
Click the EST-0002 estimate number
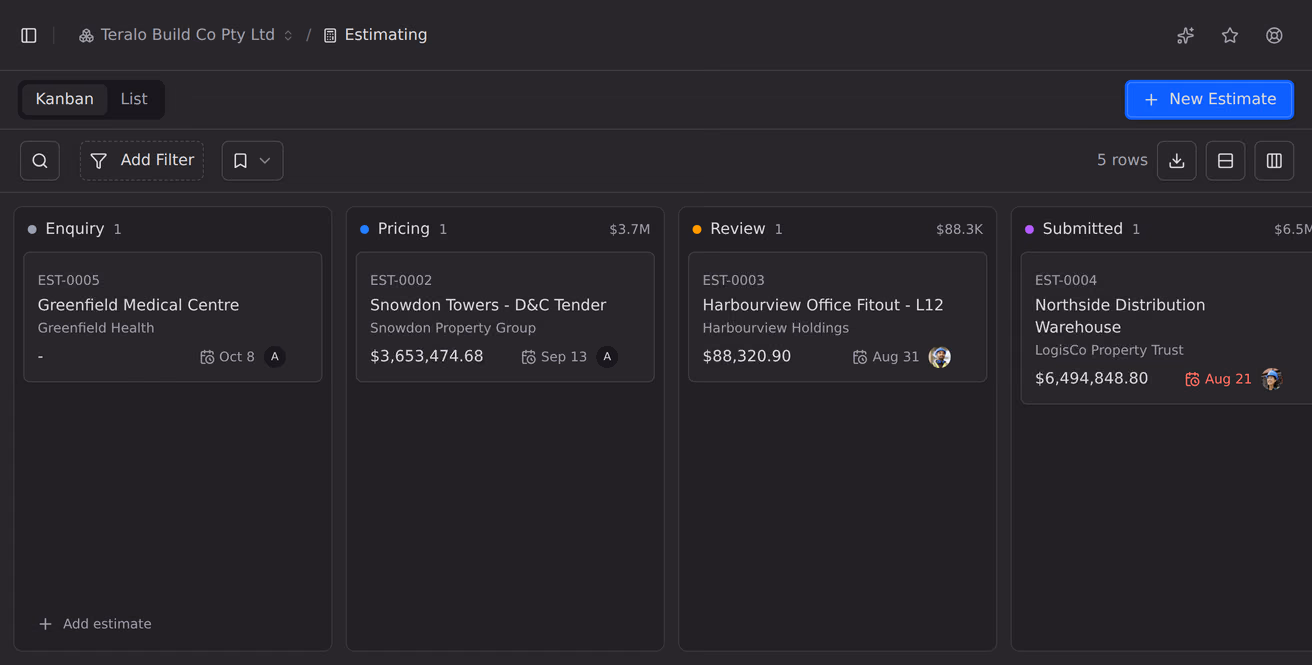tap(401, 281)
